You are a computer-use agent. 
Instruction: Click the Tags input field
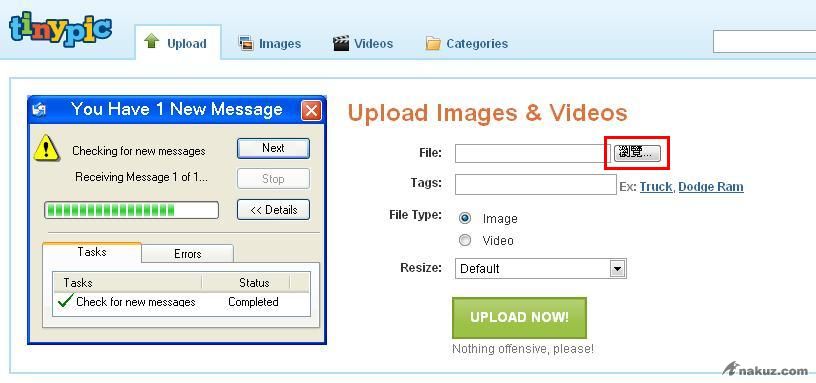pos(536,184)
